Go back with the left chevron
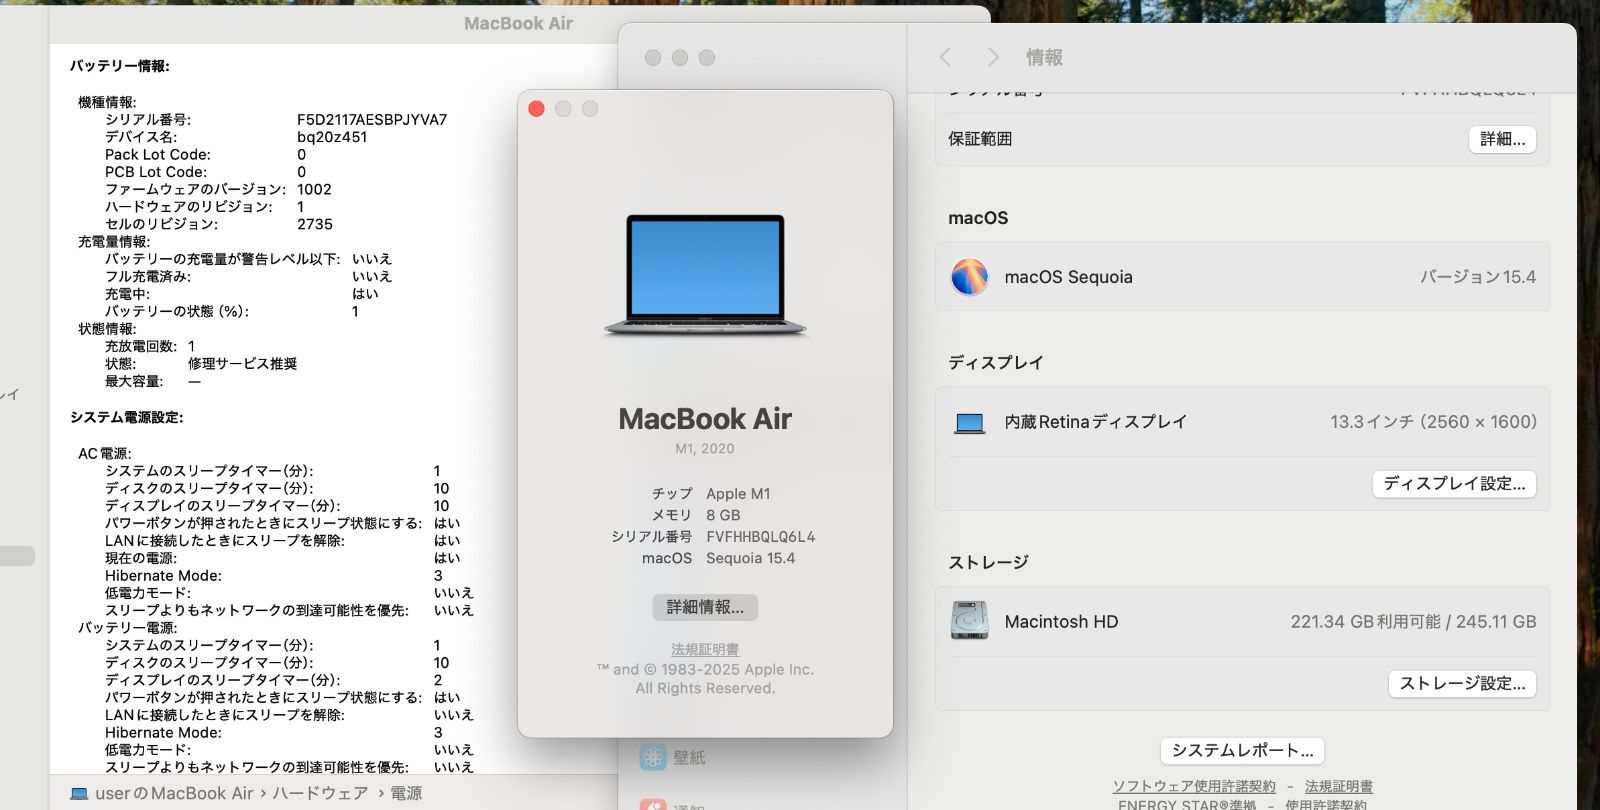This screenshot has height=810, width=1600. tap(945, 57)
